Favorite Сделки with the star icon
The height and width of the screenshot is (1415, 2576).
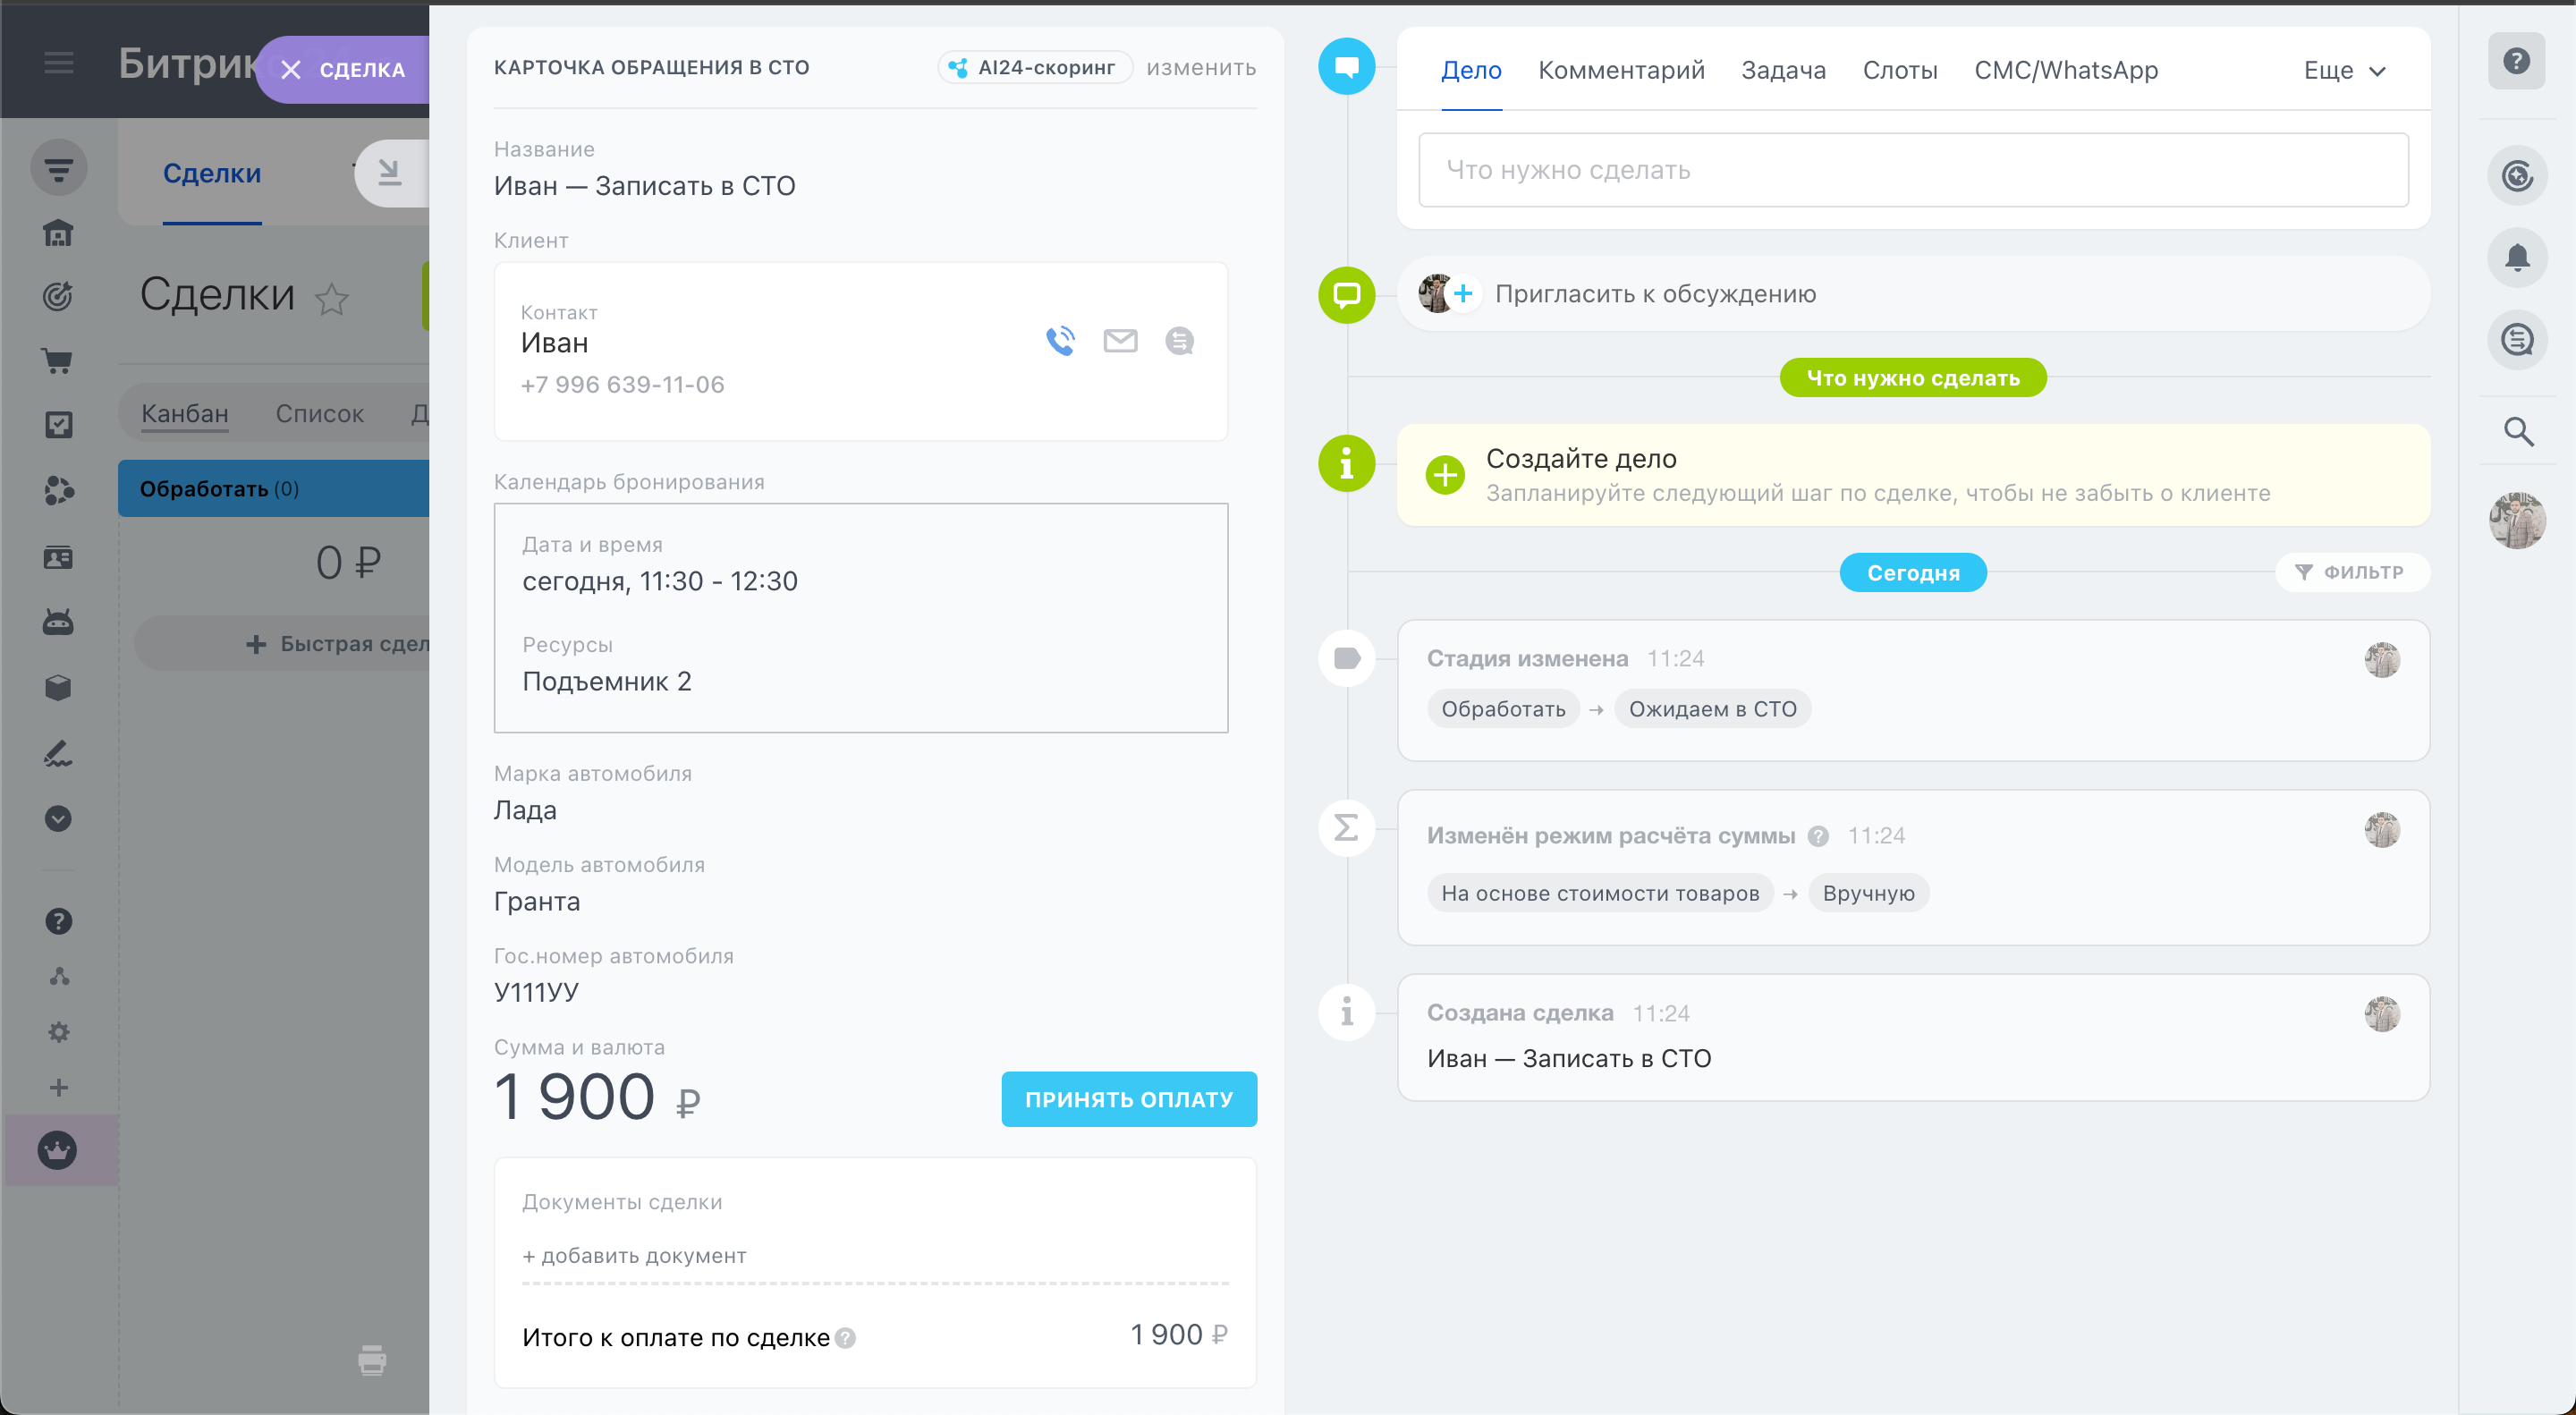[332, 299]
